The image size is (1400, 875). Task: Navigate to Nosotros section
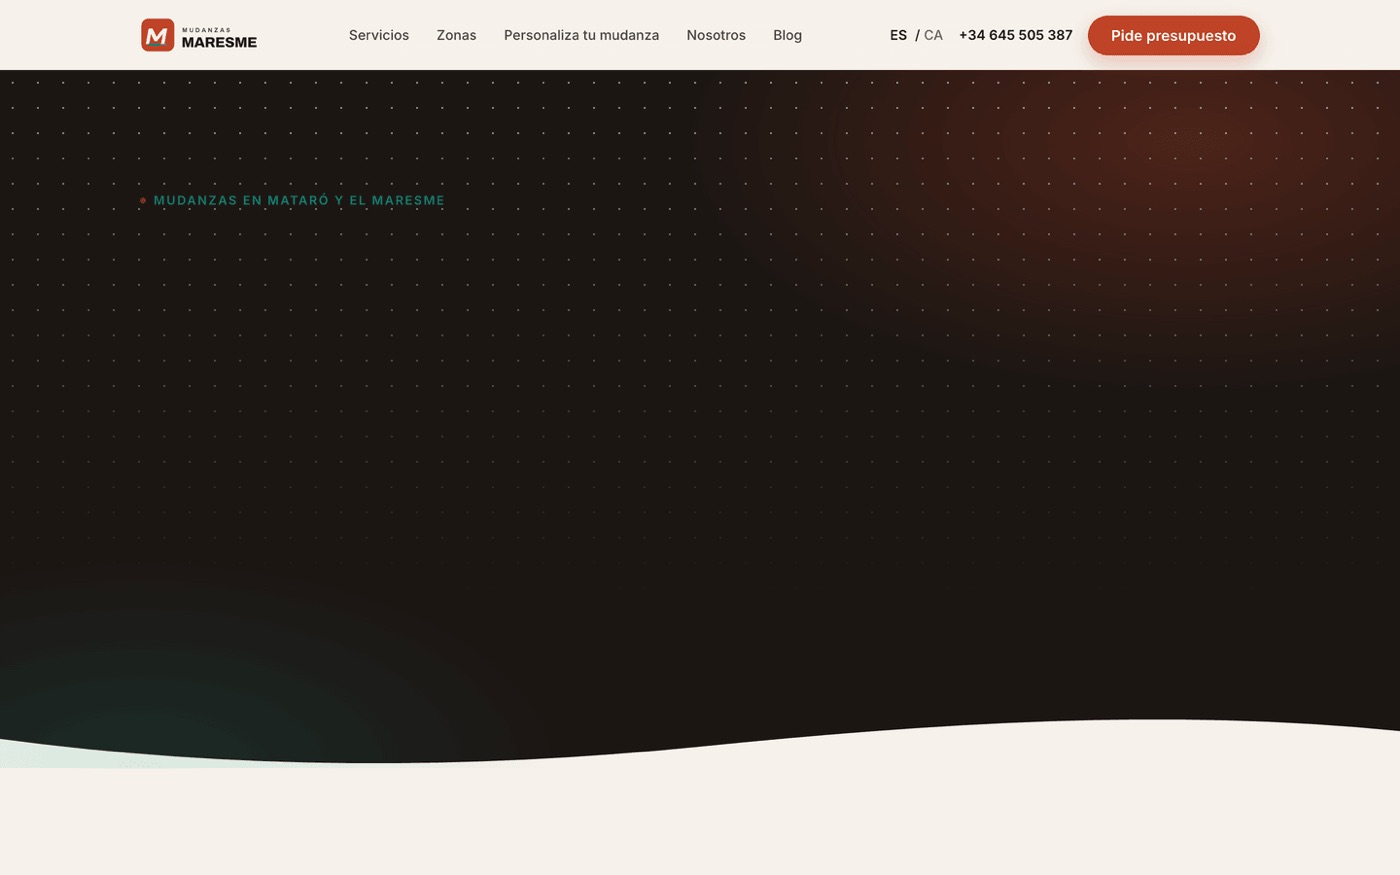pyautogui.click(x=716, y=35)
